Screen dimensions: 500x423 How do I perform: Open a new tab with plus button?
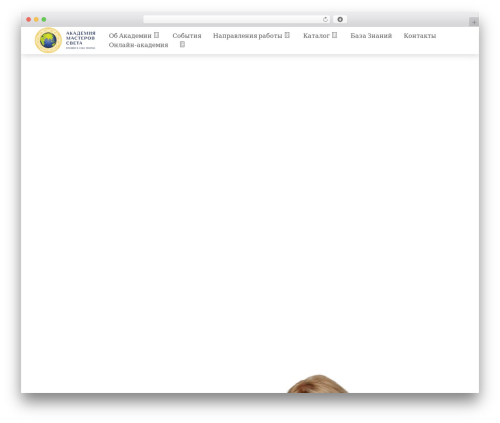coord(474,22)
